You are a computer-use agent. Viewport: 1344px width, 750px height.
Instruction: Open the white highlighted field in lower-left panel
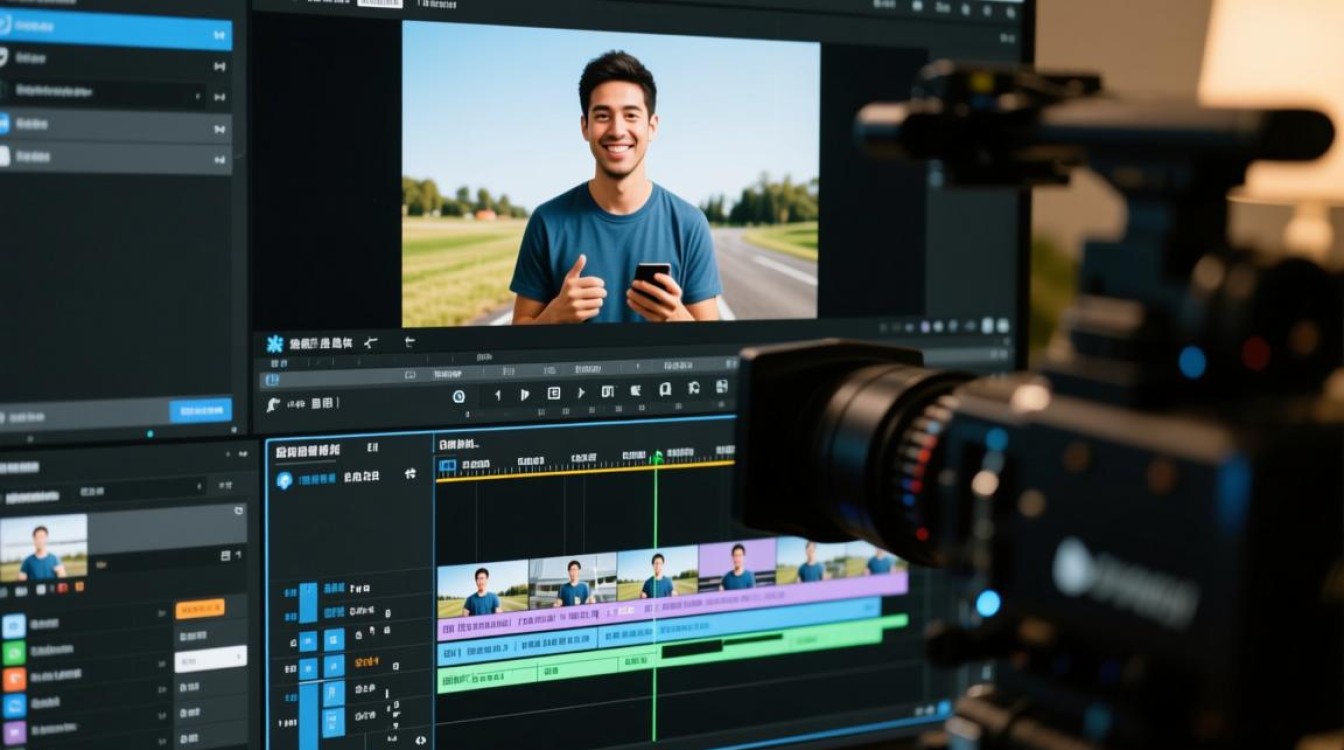pos(210,658)
